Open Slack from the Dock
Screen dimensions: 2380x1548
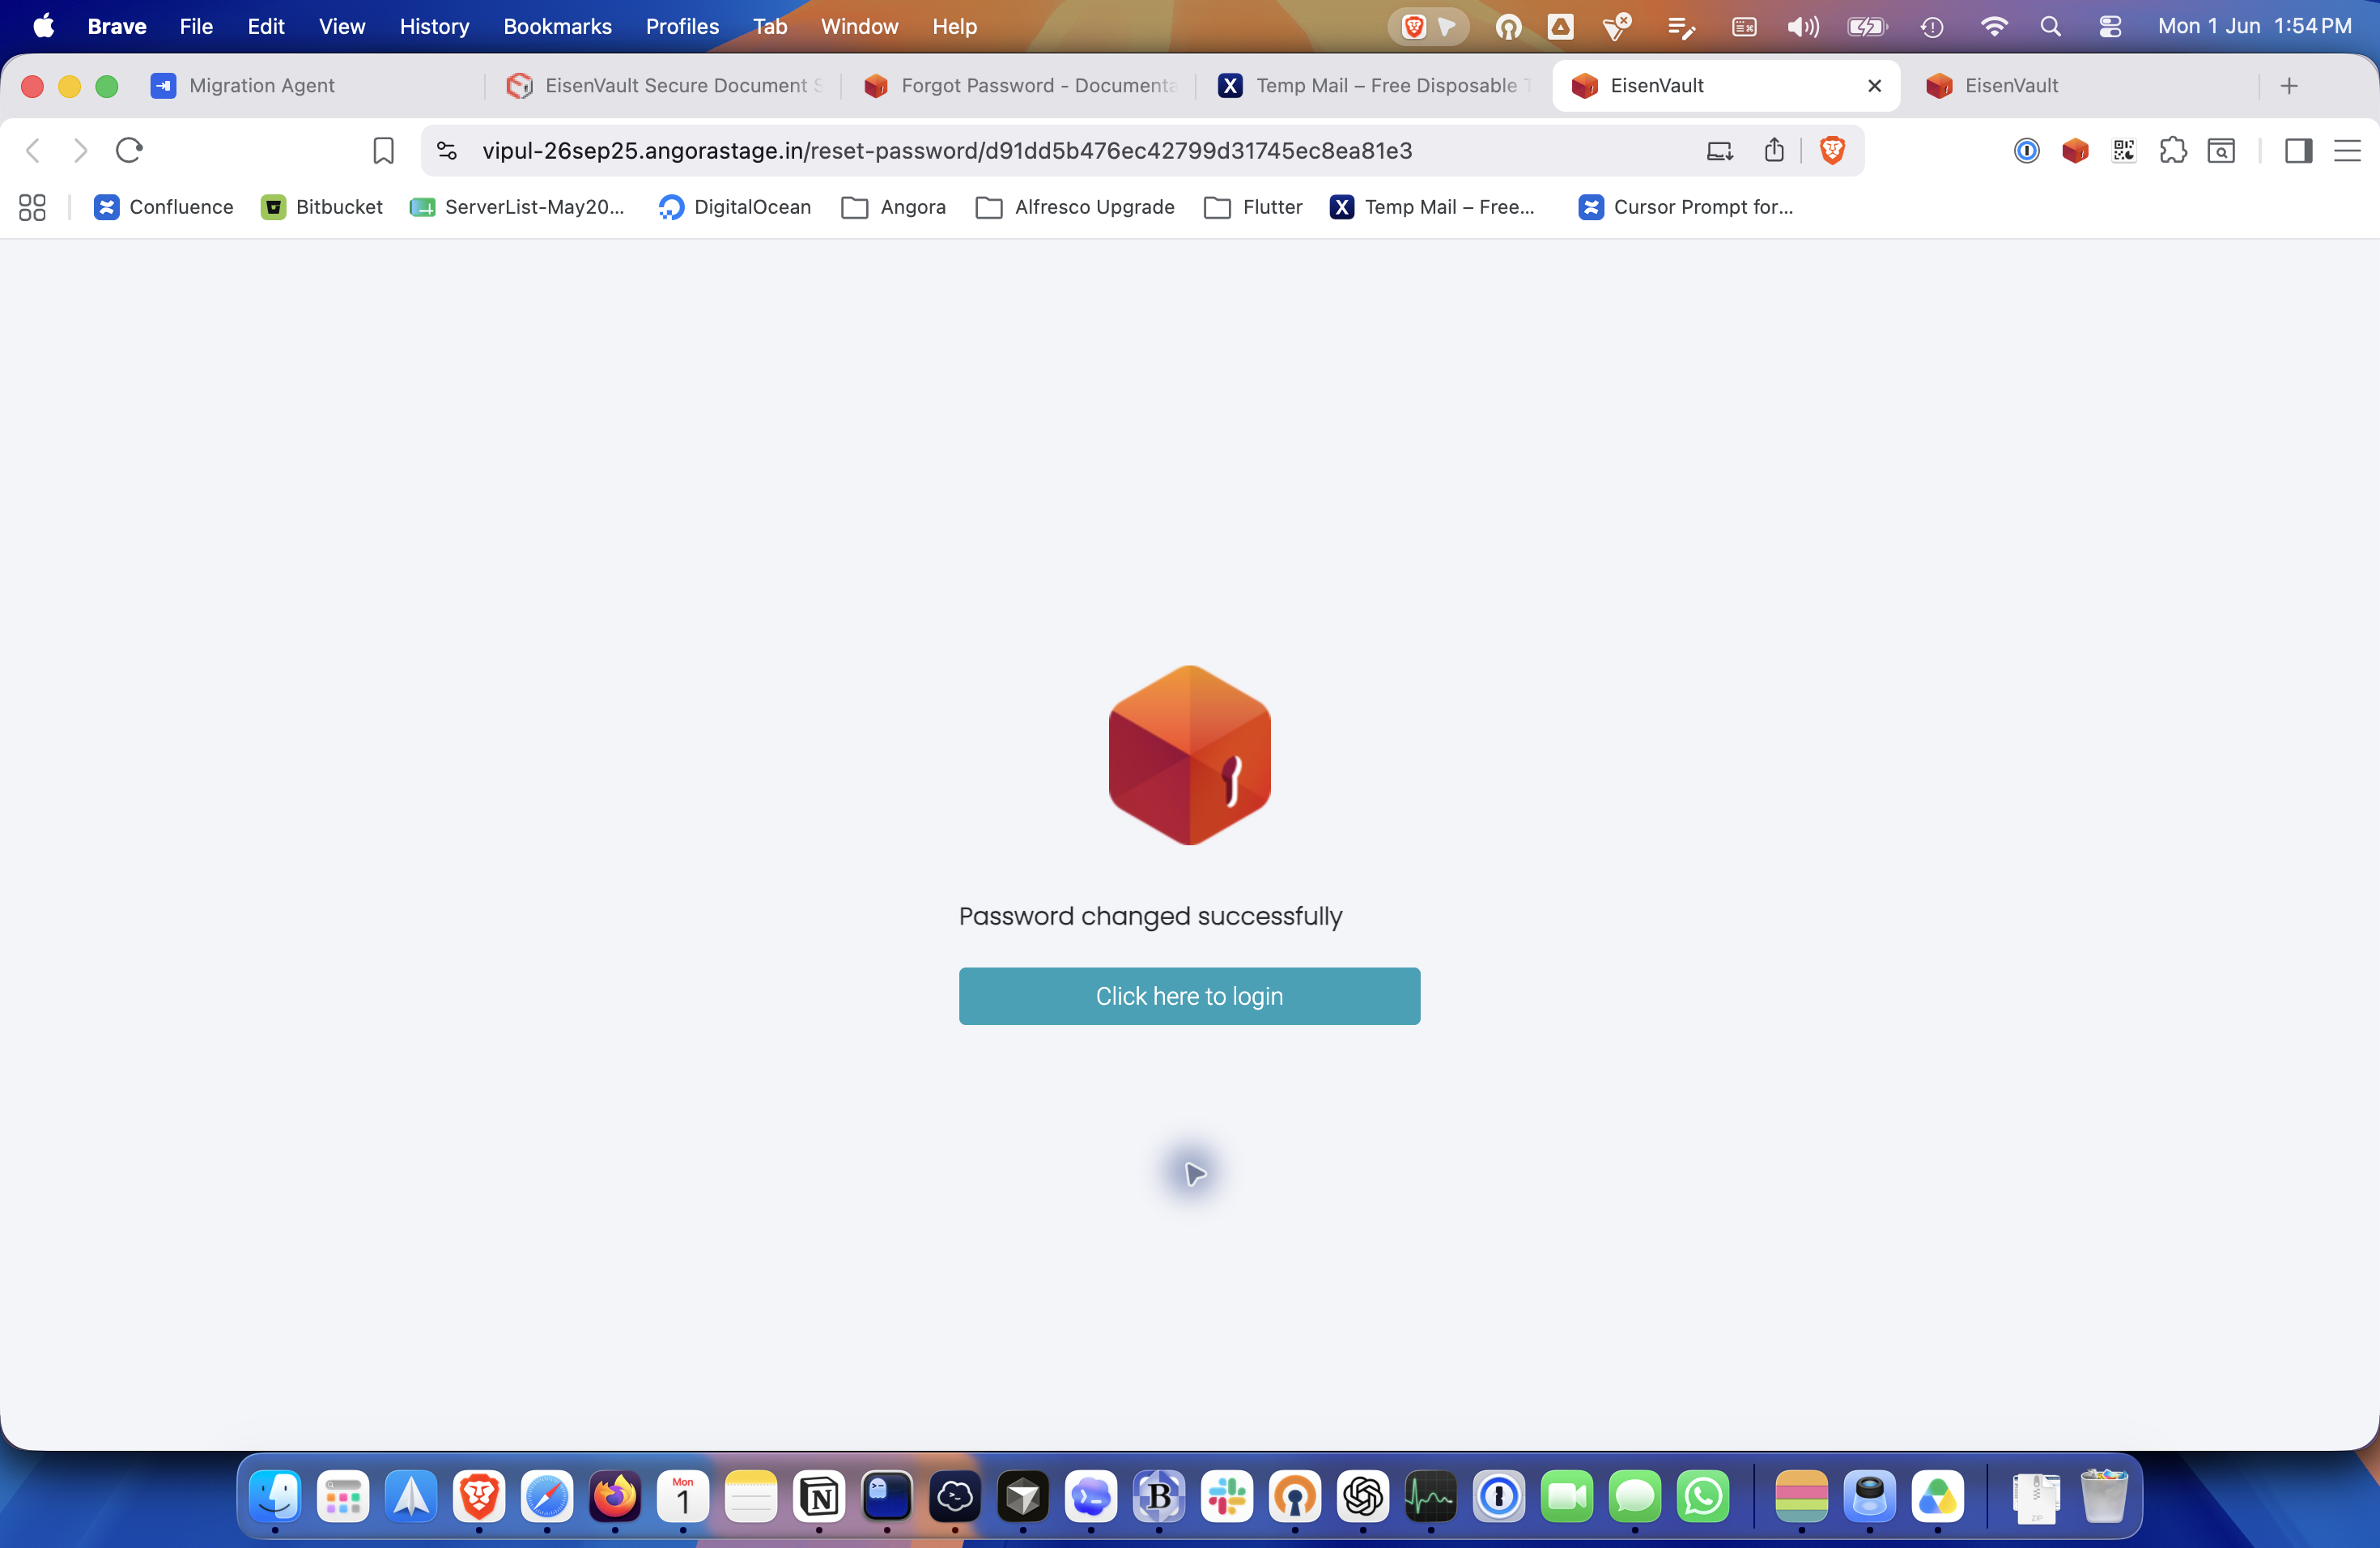click(x=1227, y=1497)
